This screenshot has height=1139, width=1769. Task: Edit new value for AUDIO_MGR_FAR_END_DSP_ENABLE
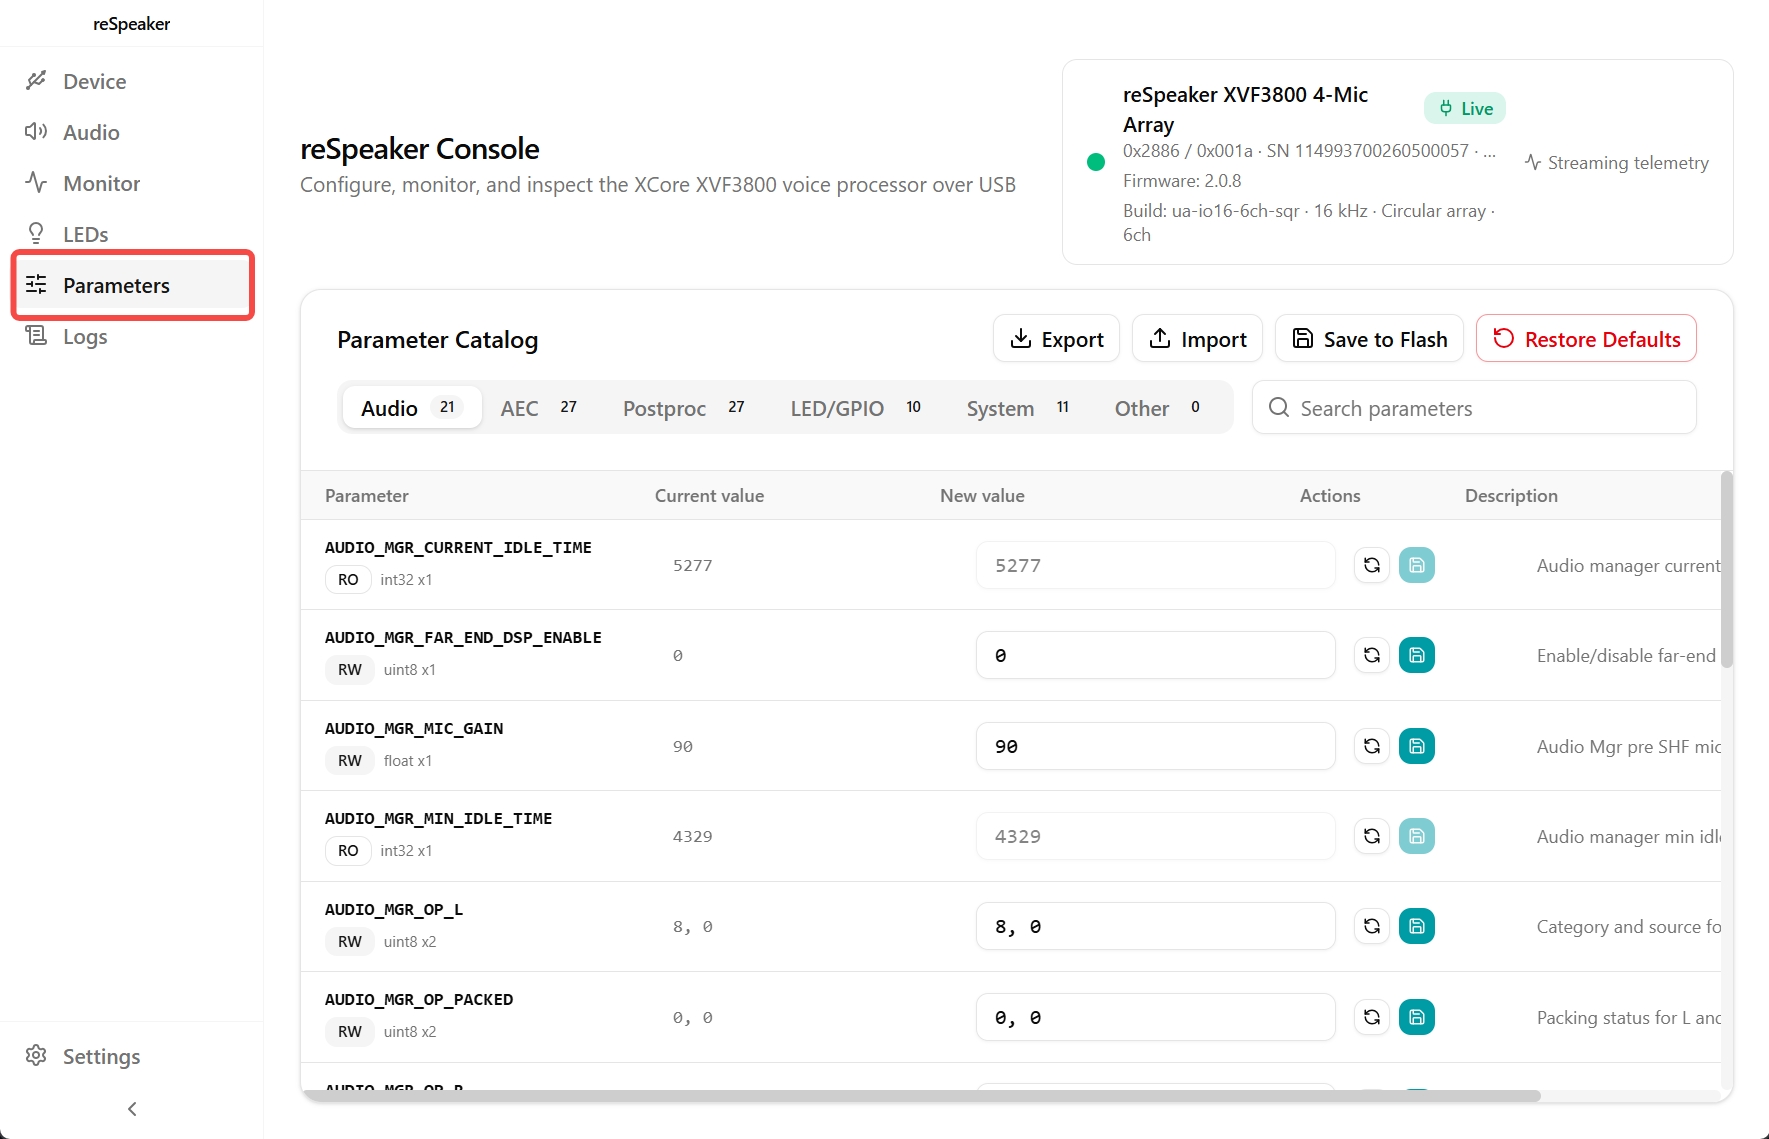pos(1156,655)
